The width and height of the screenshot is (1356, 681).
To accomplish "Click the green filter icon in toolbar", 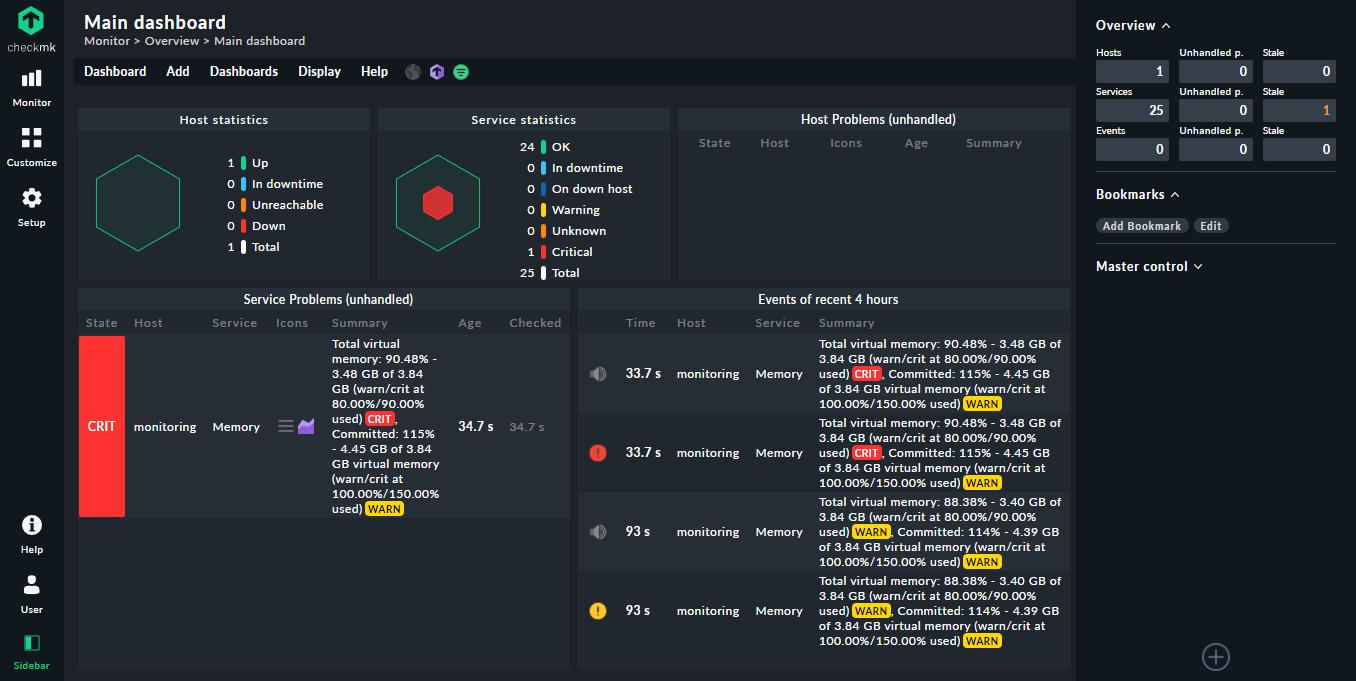I will click(x=461, y=72).
